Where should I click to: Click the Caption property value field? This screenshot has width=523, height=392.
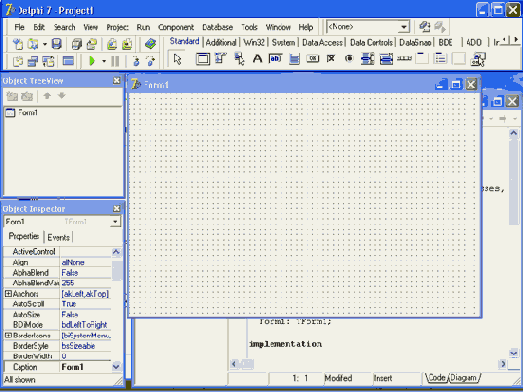pyautogui.click(x=86, y=367)
